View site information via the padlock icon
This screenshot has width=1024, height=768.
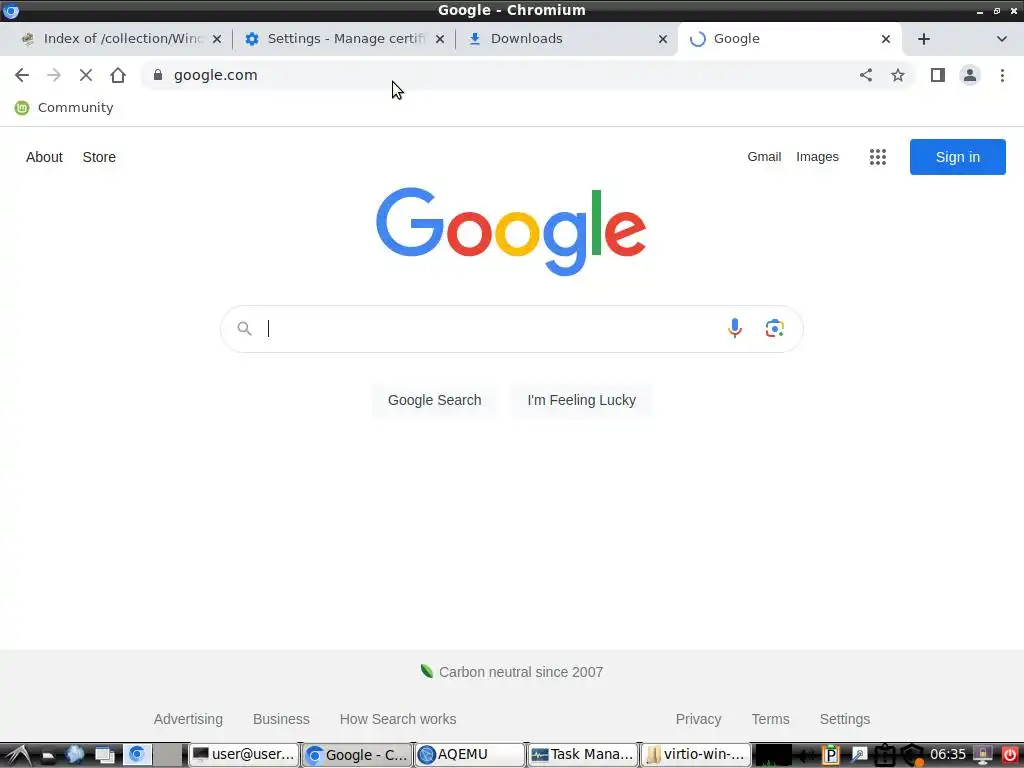point(157,75)
